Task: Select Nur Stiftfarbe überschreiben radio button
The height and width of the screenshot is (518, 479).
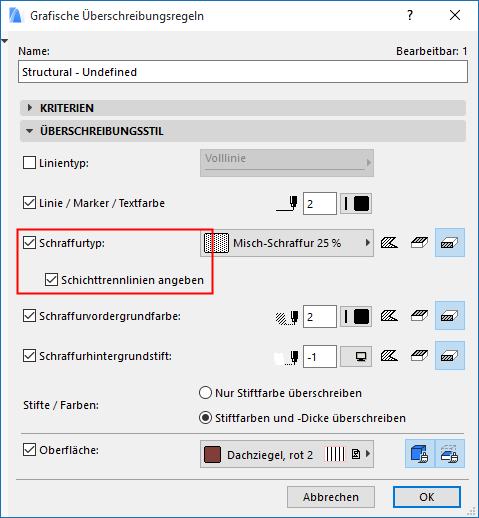Action: tap(205, 393)
